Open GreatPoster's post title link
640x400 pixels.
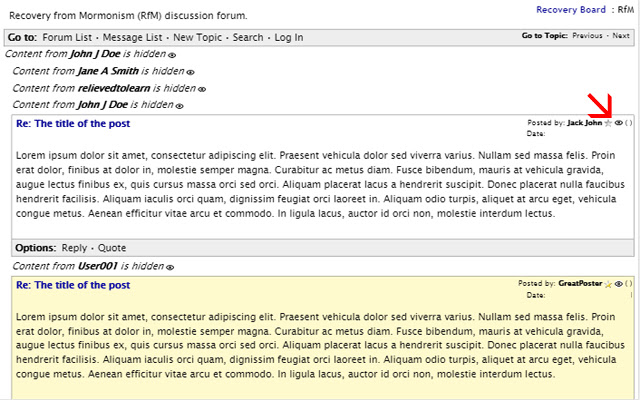pos(73,285)
